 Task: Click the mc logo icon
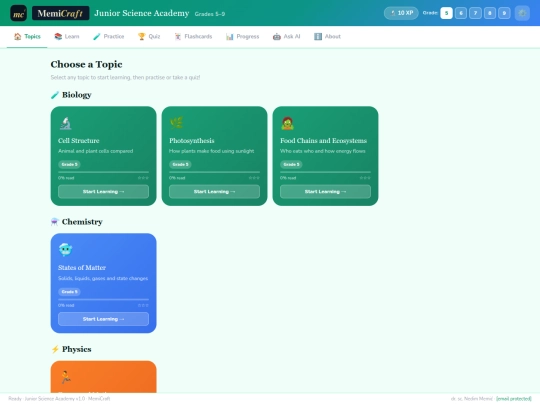click(x=19, y=13)
